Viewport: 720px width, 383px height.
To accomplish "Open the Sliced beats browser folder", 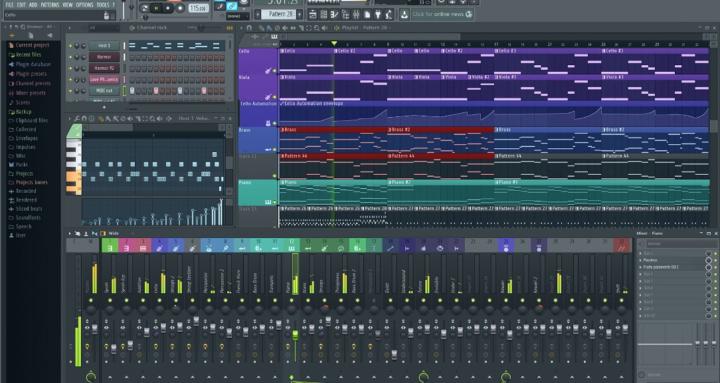I will click(29, 209).
